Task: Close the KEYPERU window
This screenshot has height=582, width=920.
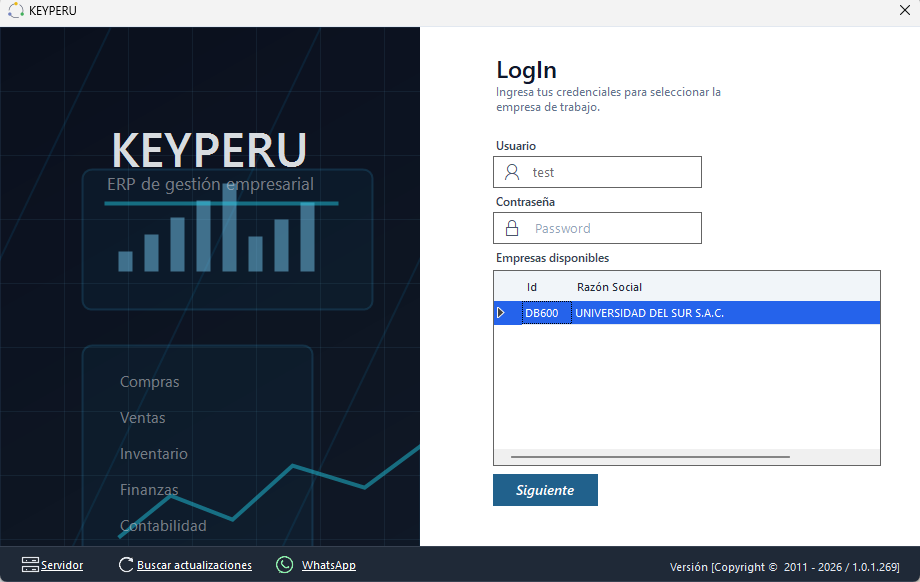Action: (x=905, y=10)
